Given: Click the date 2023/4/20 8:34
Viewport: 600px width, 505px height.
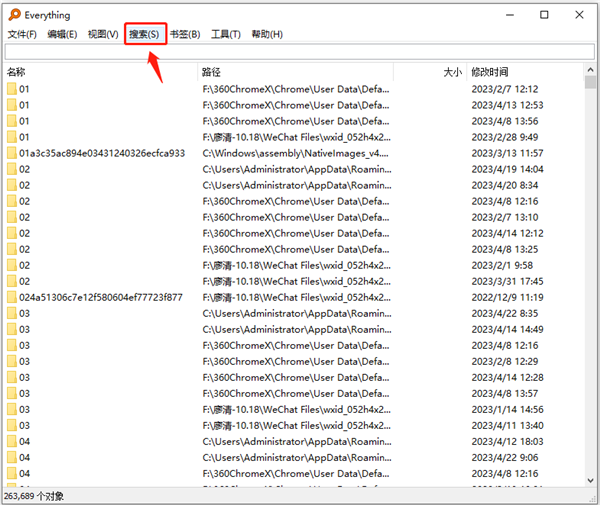Looking at the screenshot, I should point(505,186).
